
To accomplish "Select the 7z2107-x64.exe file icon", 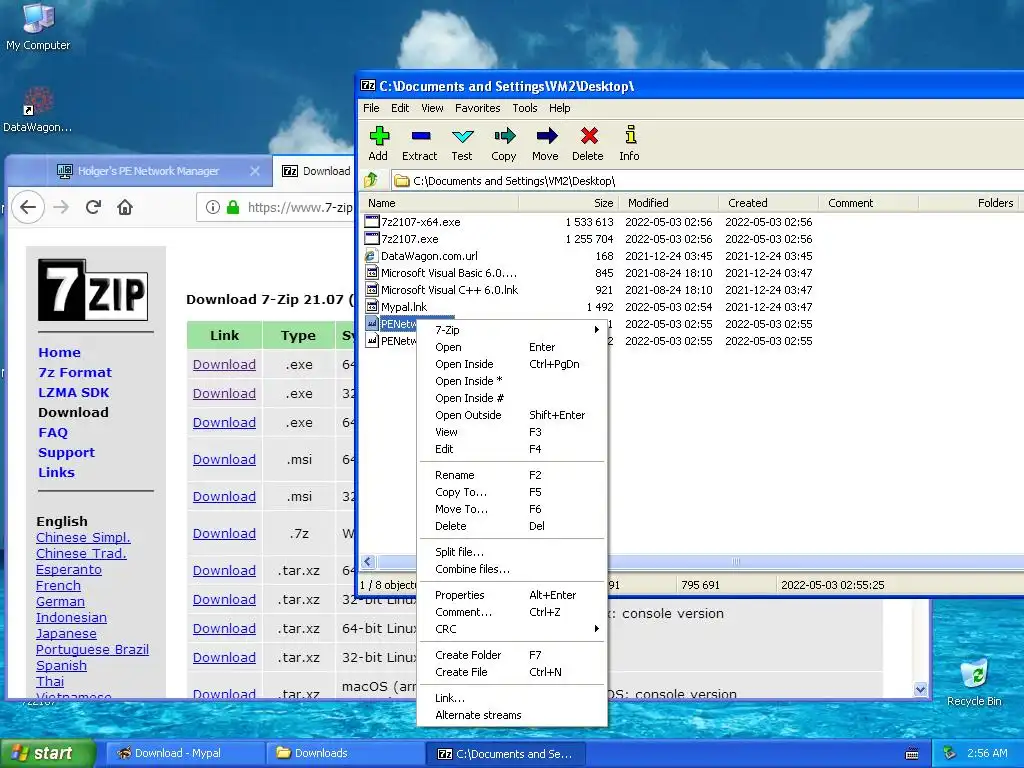I will click(372, 222).
